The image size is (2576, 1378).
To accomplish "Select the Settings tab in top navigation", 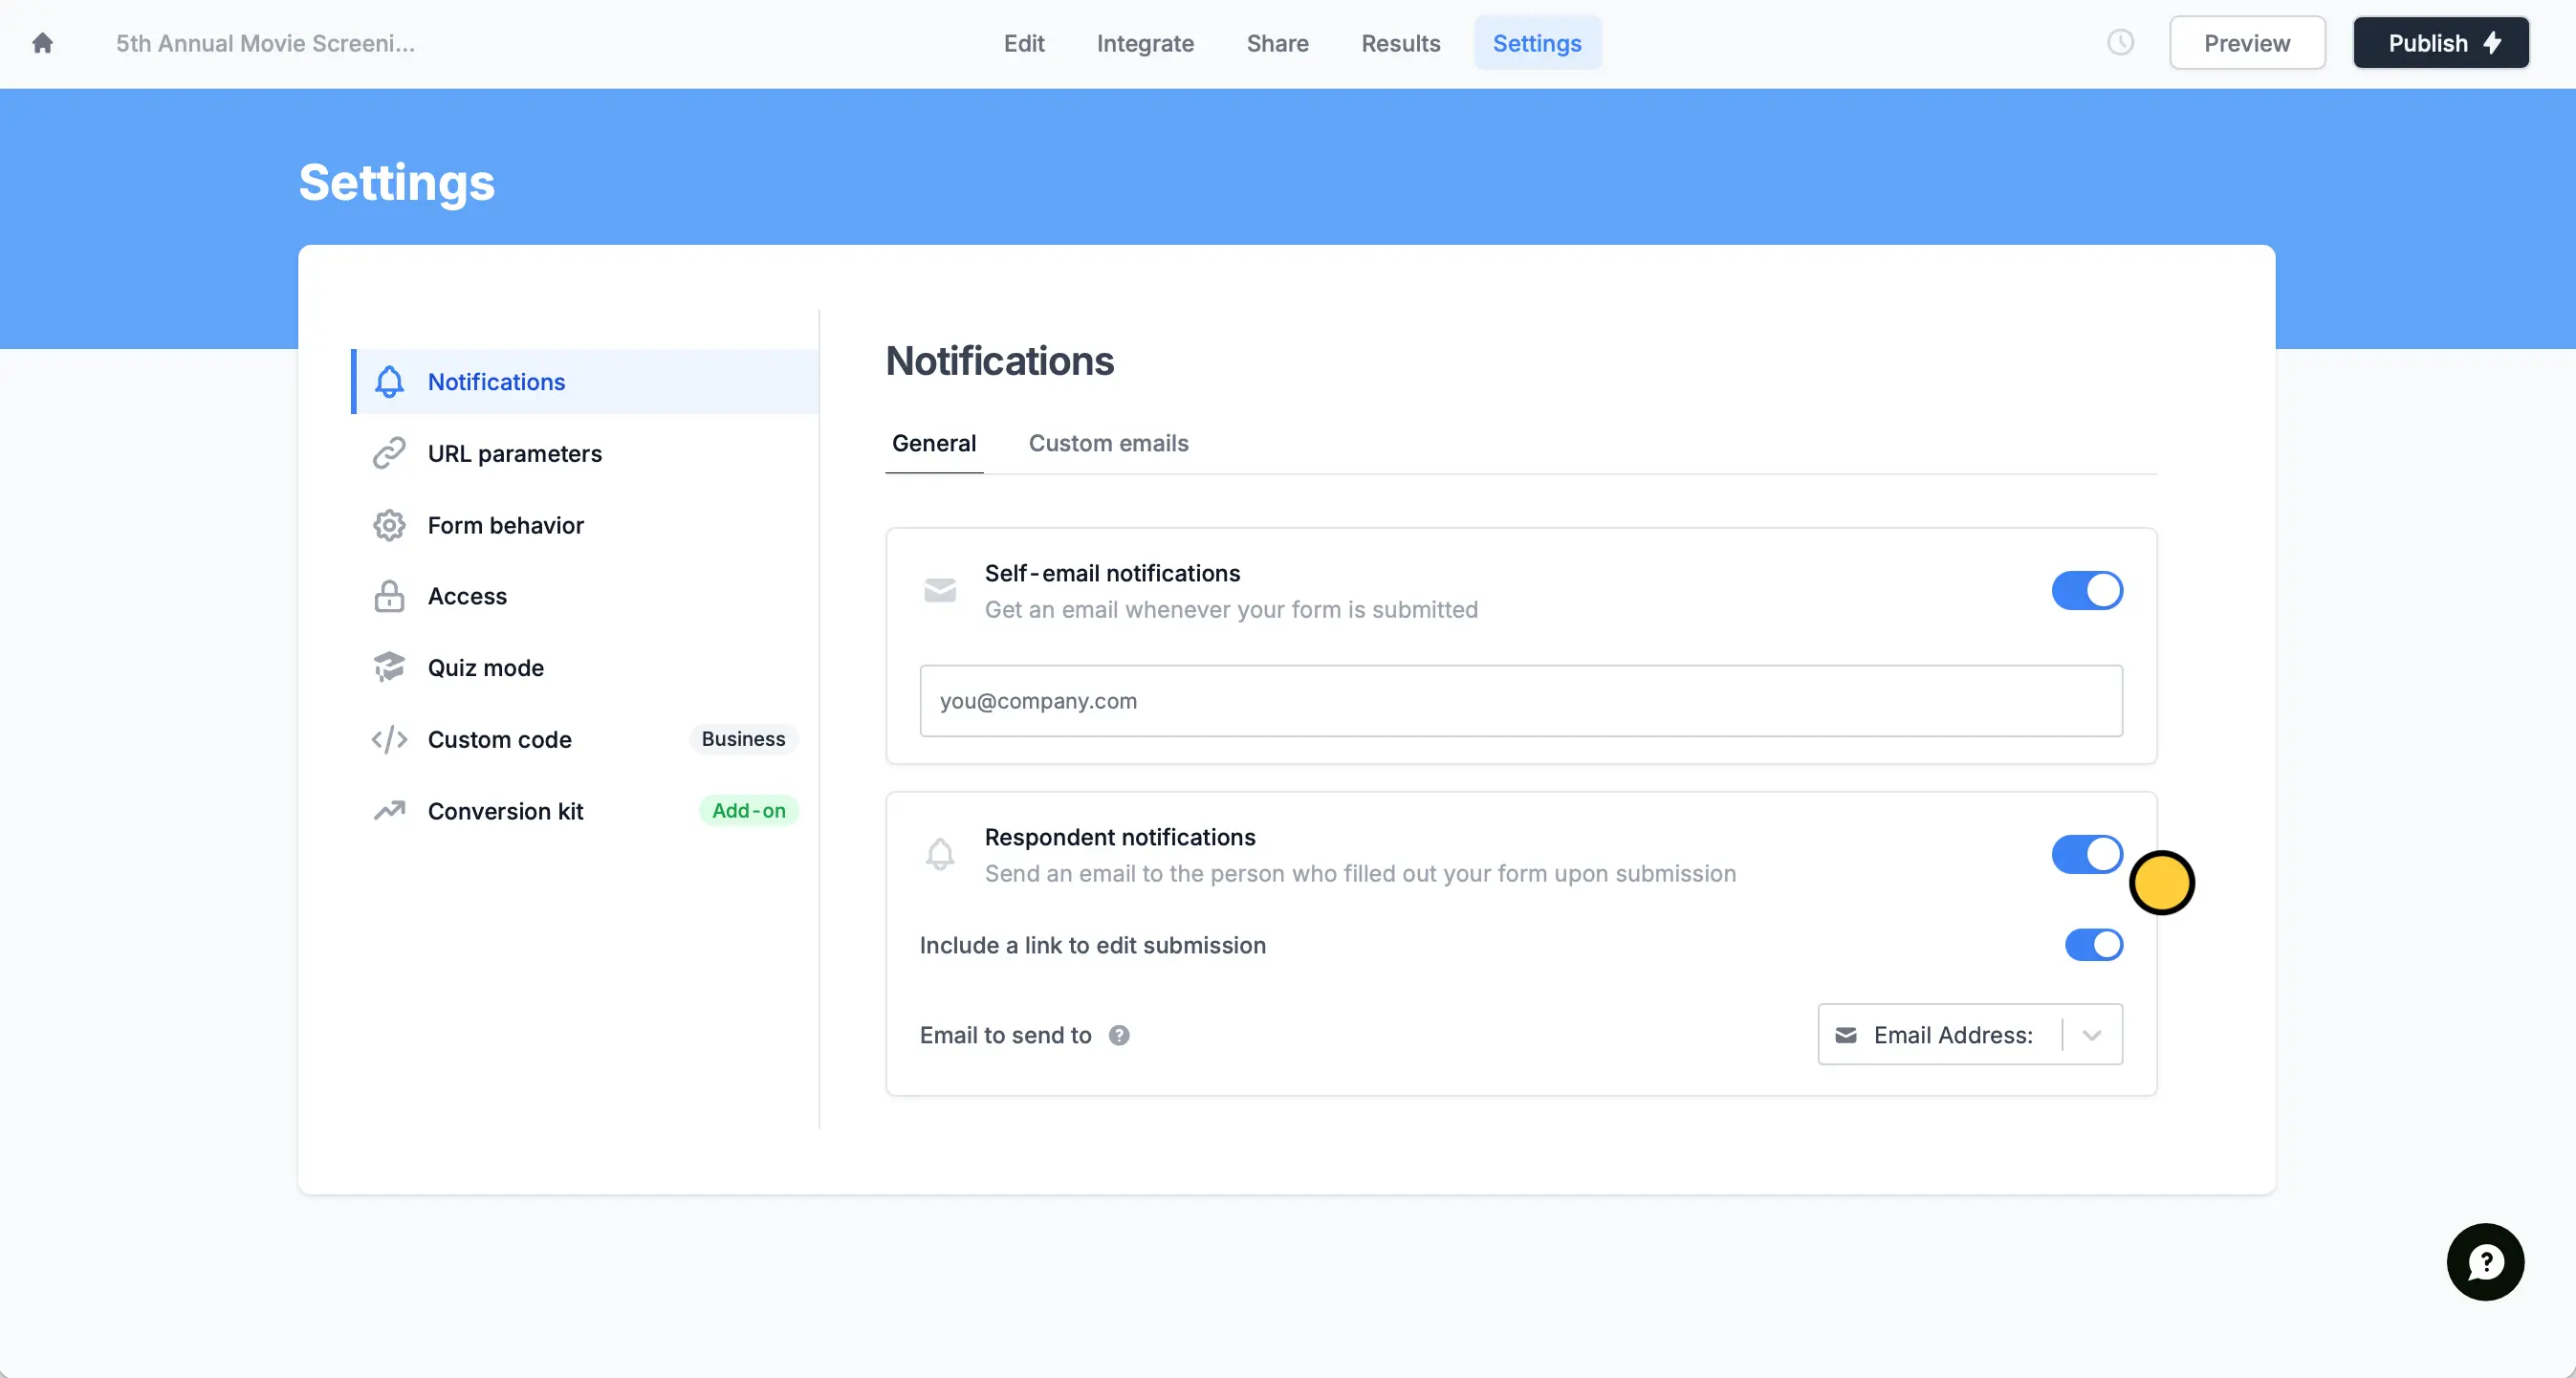I will tap(1537, 43).
